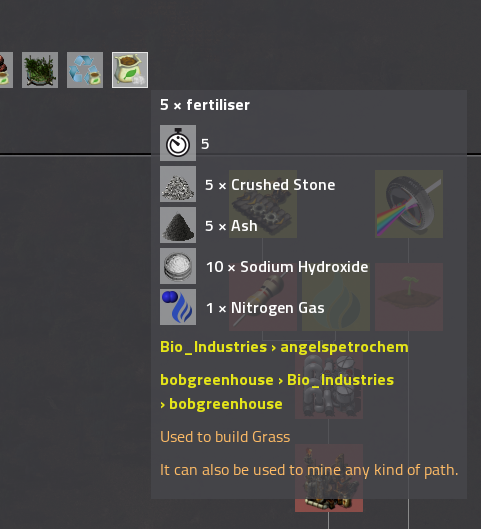Click the Sodium Hydroxide ingredient icon

(178, 266)
